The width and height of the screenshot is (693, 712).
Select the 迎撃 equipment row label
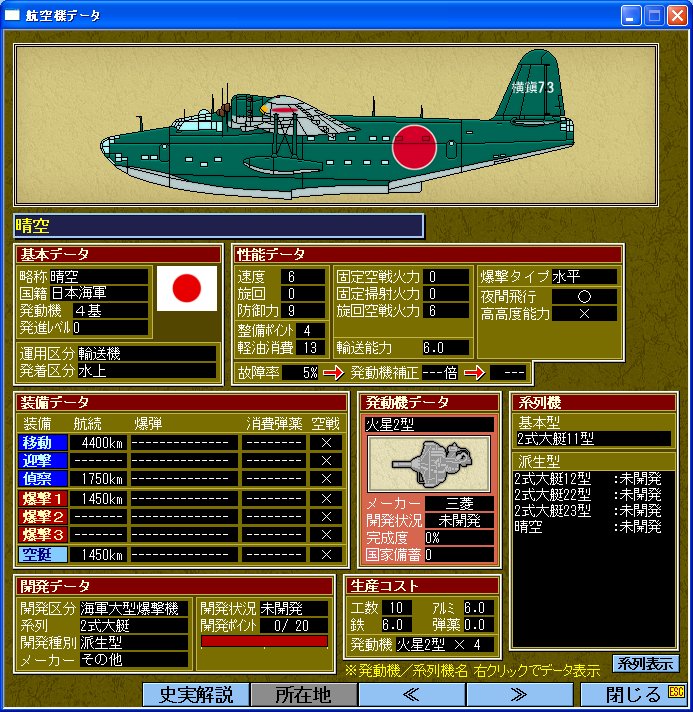tap(43, 460)
